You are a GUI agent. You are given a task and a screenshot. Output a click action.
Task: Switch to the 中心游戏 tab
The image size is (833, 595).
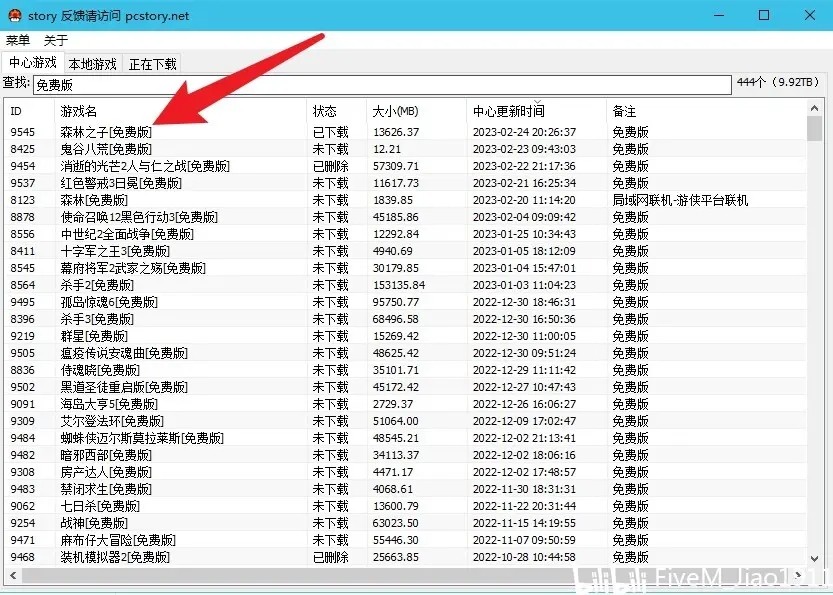coord(33,62)
